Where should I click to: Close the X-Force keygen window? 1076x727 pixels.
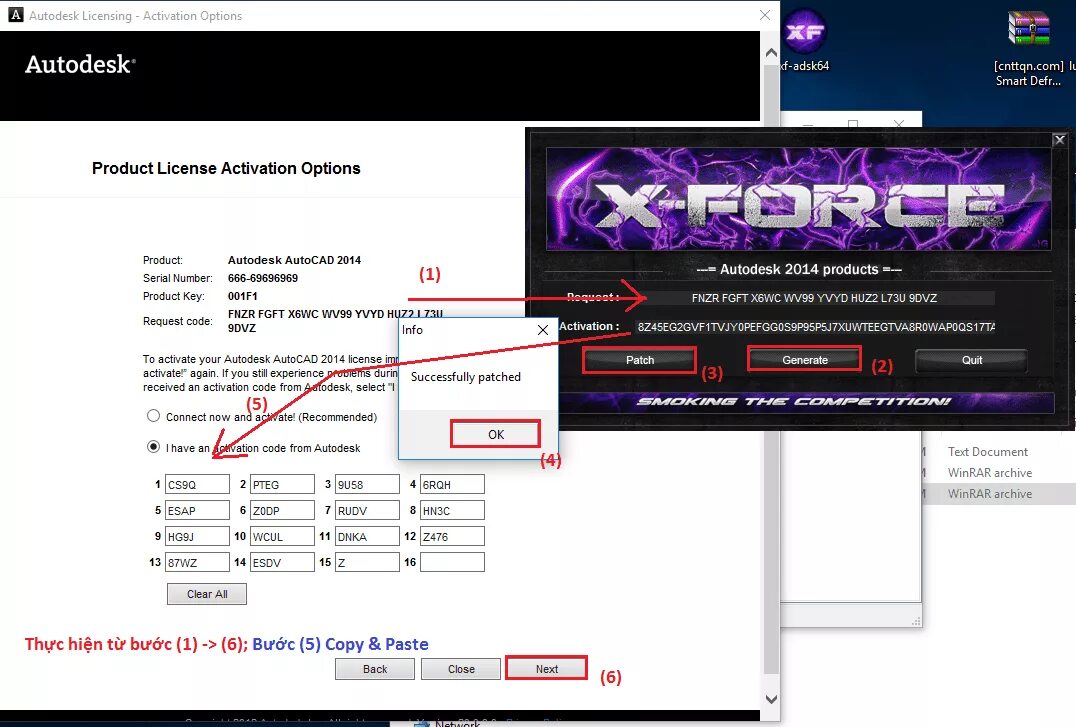1060,139
